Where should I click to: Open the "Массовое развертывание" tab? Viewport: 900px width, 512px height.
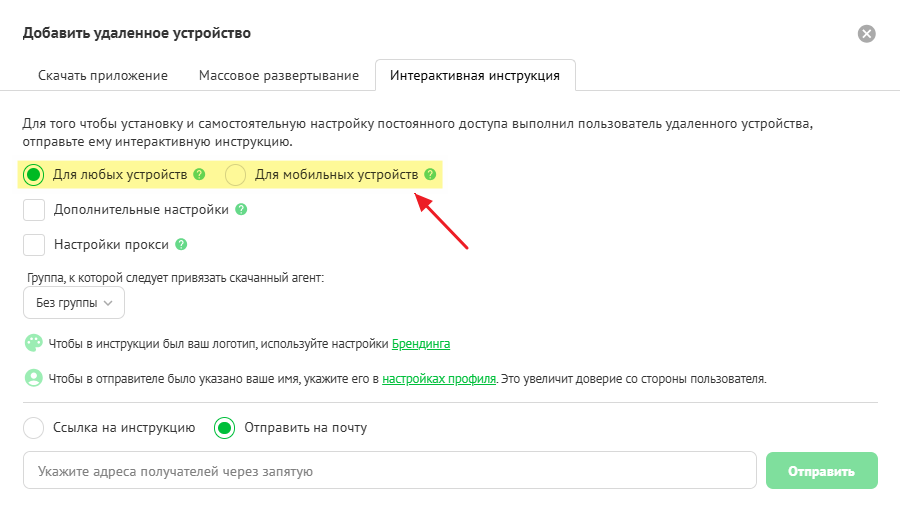click(279, 75)
